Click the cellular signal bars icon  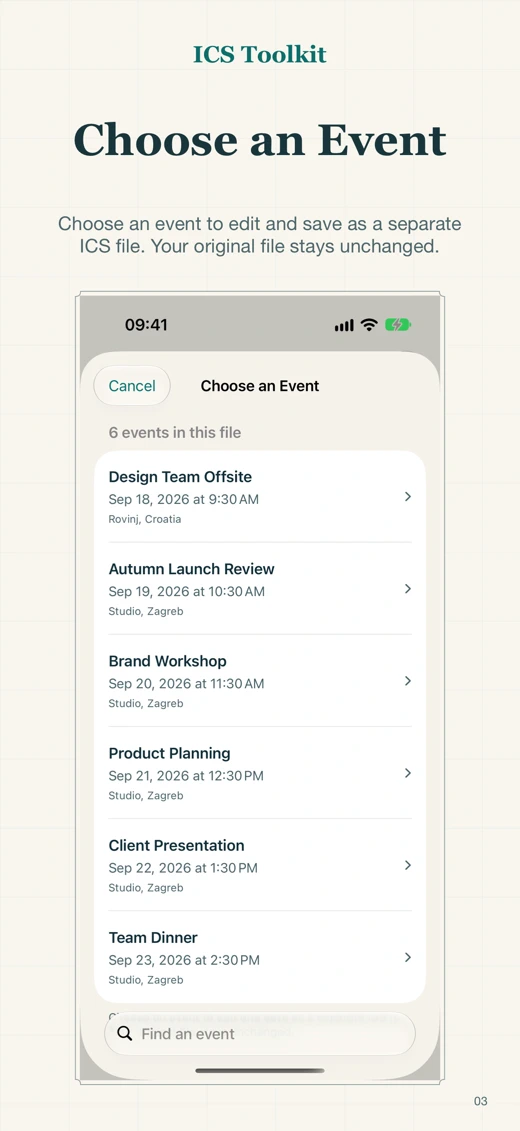pos(344,326)
